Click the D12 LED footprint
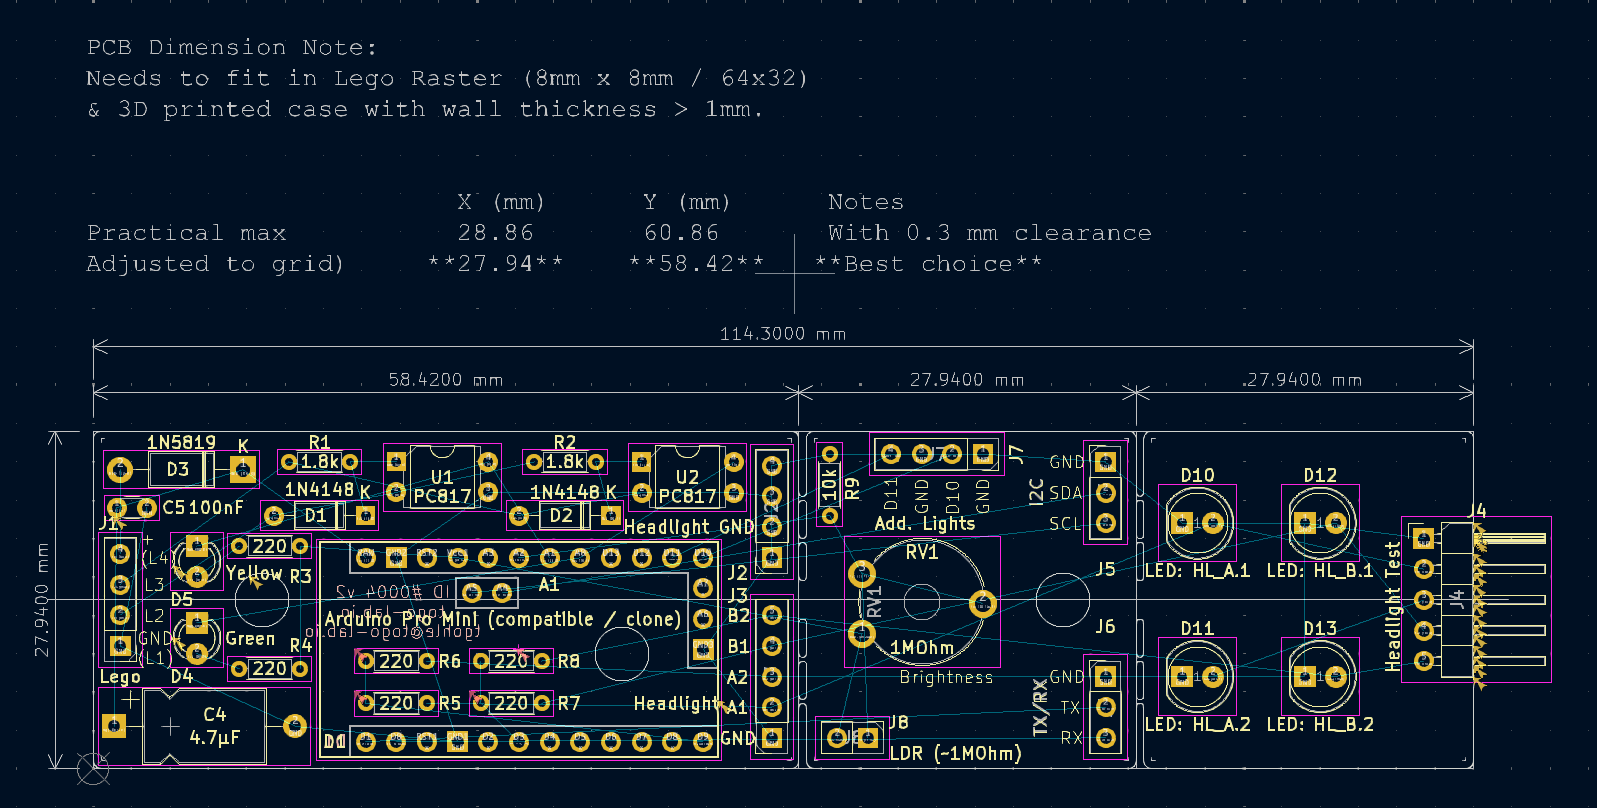Screen dimensions: 1597x808 click(x=1320, y=523)
